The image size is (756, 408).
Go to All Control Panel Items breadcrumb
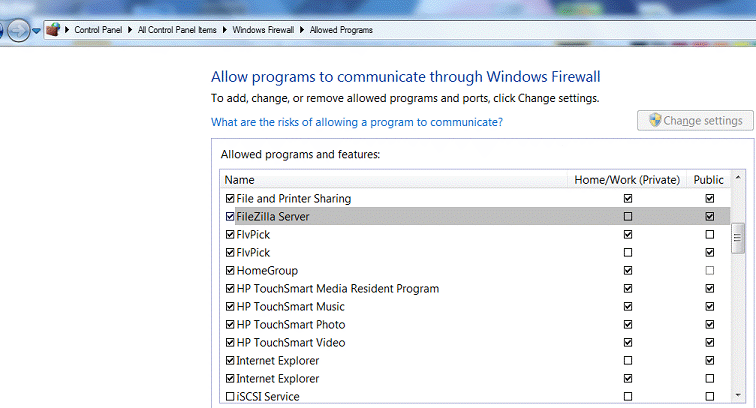pyautogui.click(x=177, y=30)
